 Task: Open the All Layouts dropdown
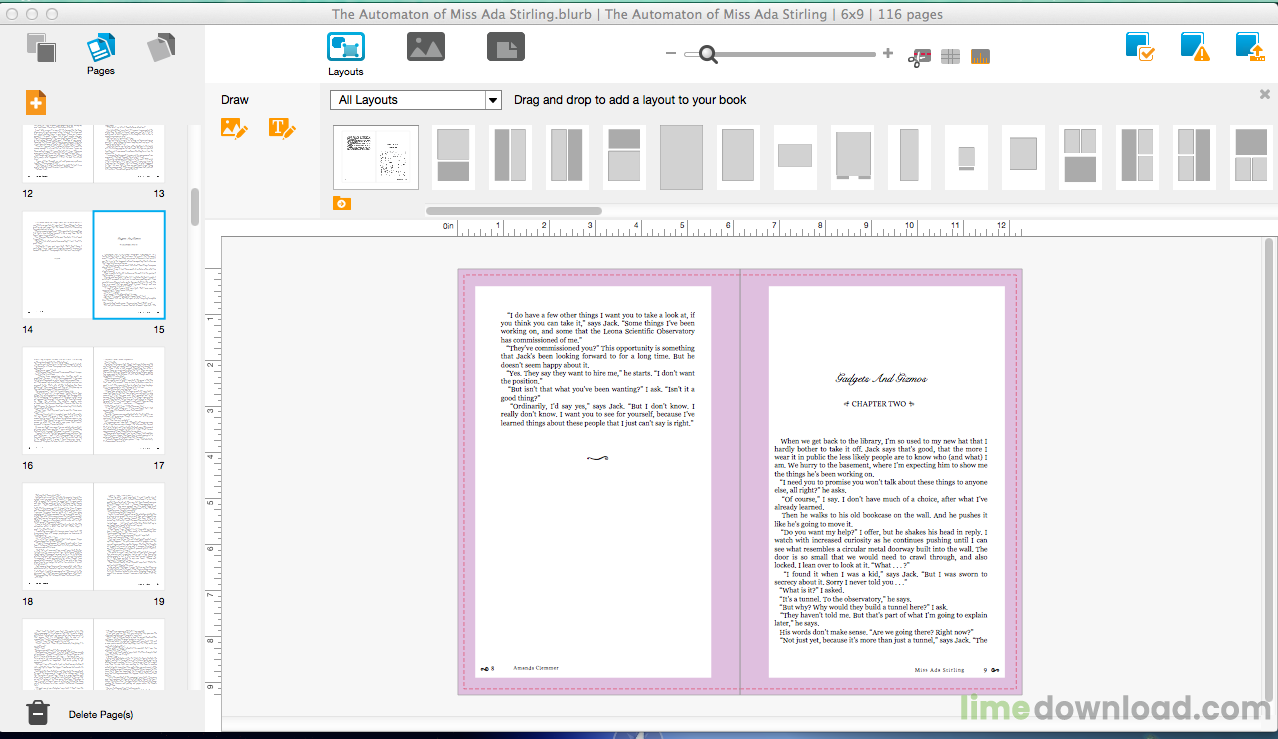pyautogui.click(x=416, y=100)
